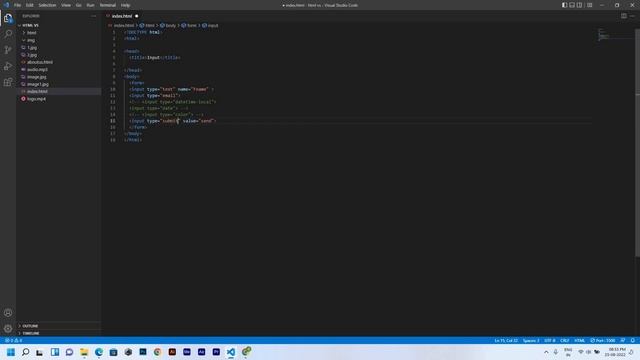
Task: Toggle the bottom panel layout button
Action: (572, 5)
